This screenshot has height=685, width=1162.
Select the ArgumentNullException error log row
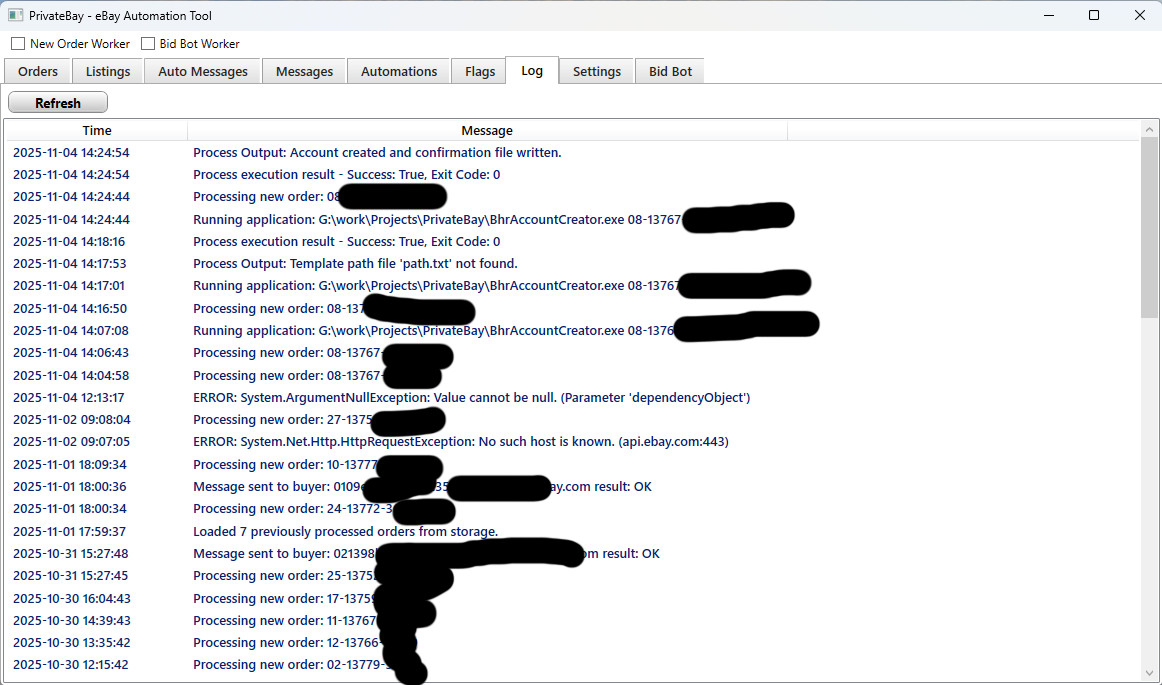[471, 398]
